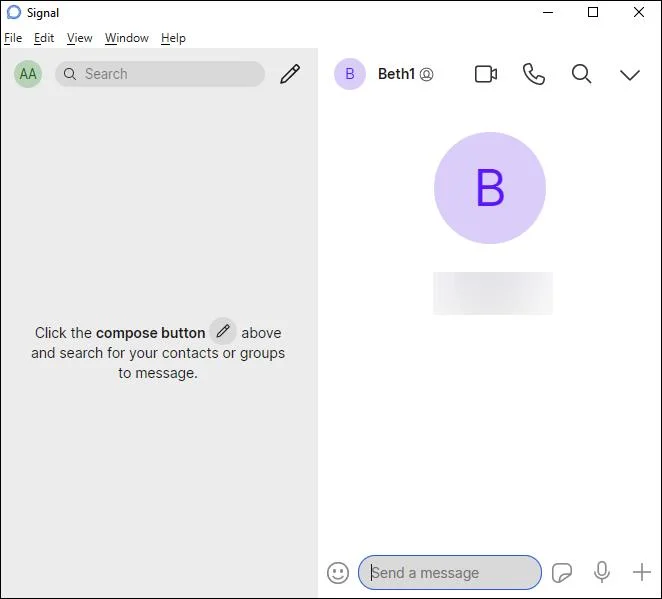Click the Signal logo in title bar
Image resolution: width=662 pixels, height=599 pixels.
click(14, 13)
